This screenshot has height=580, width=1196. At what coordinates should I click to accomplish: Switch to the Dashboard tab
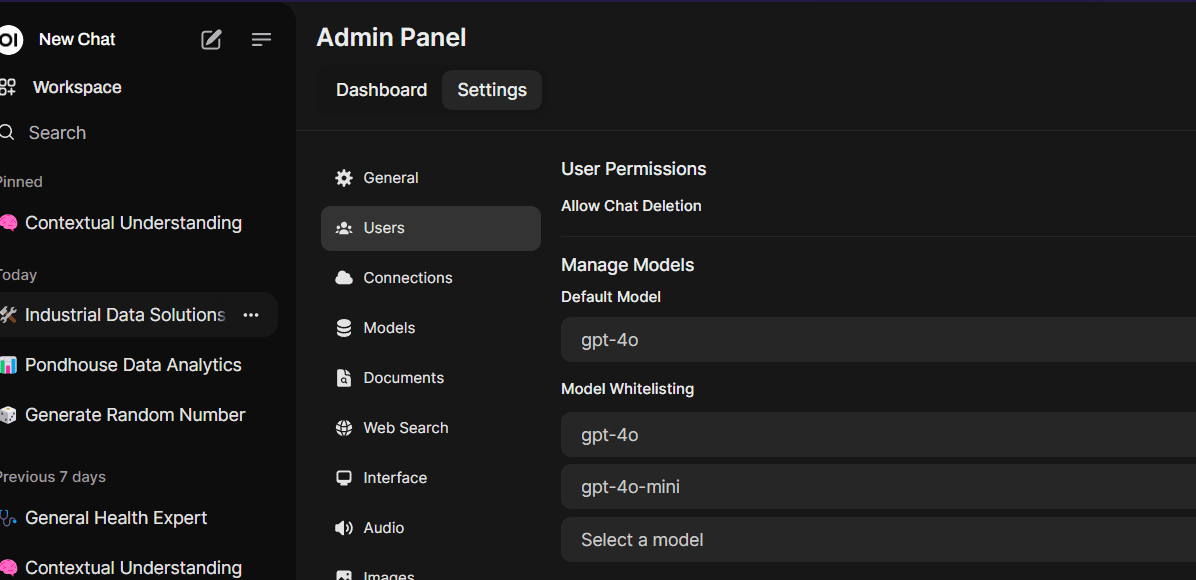(x=381, y=89)
